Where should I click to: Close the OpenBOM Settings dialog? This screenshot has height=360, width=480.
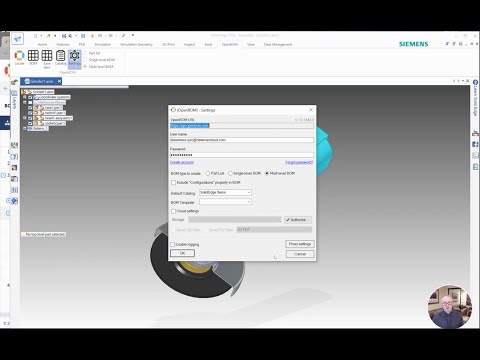(311, 110)
